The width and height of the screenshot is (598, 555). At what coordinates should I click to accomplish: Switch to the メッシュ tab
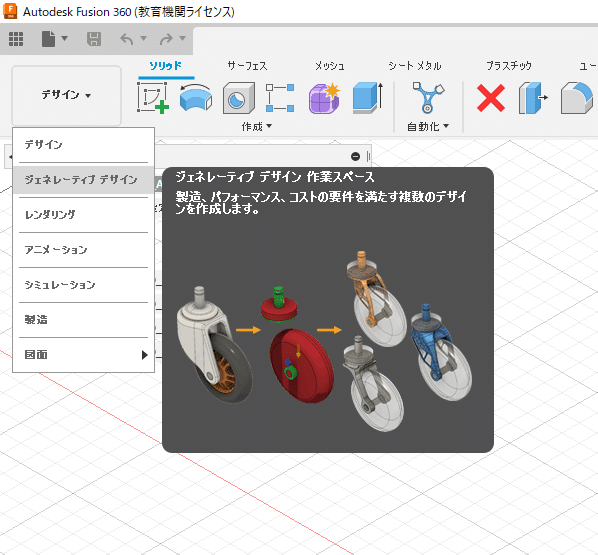330,66
